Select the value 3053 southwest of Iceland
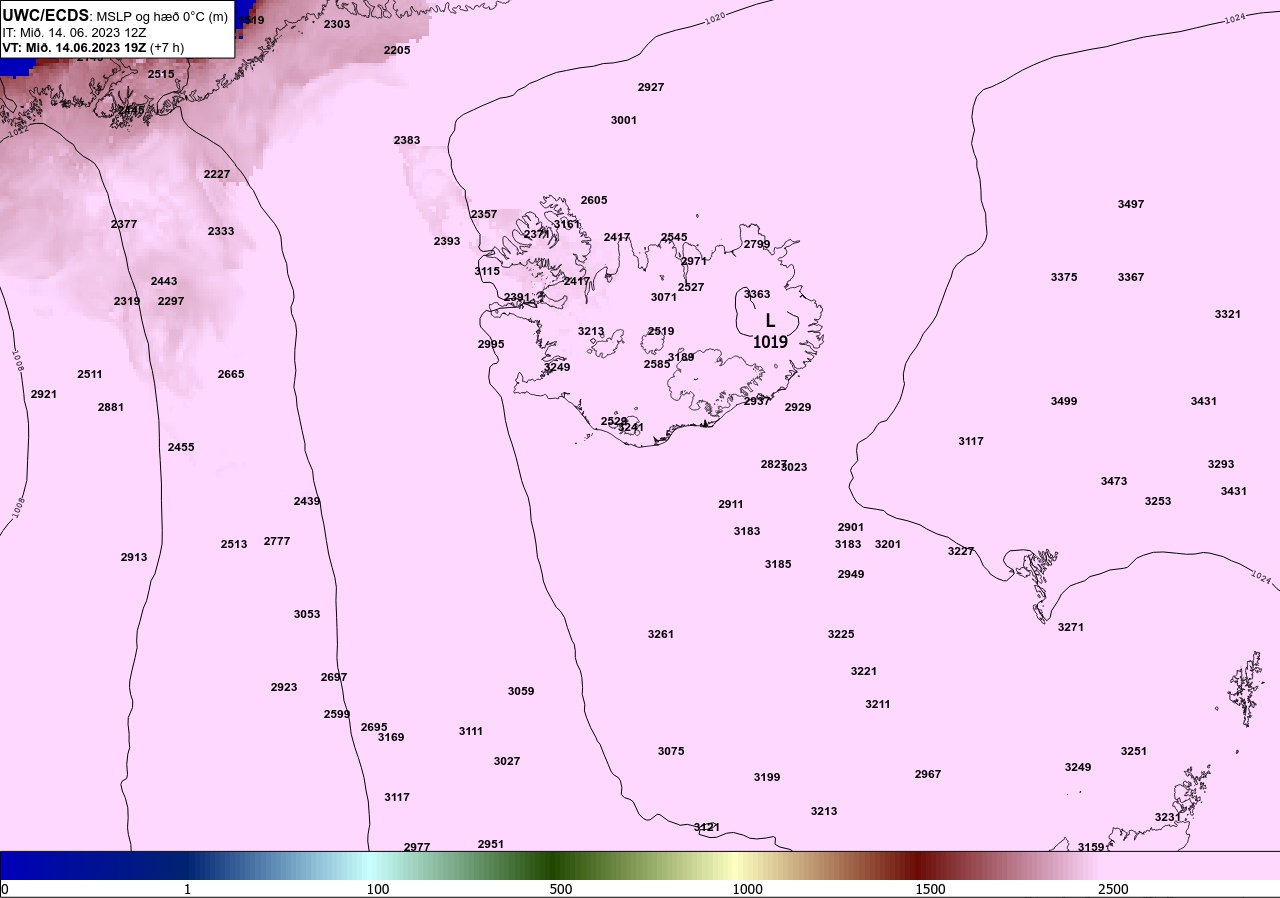The height and width of the screenshot is (898, 1280). (x=307, y=614)
